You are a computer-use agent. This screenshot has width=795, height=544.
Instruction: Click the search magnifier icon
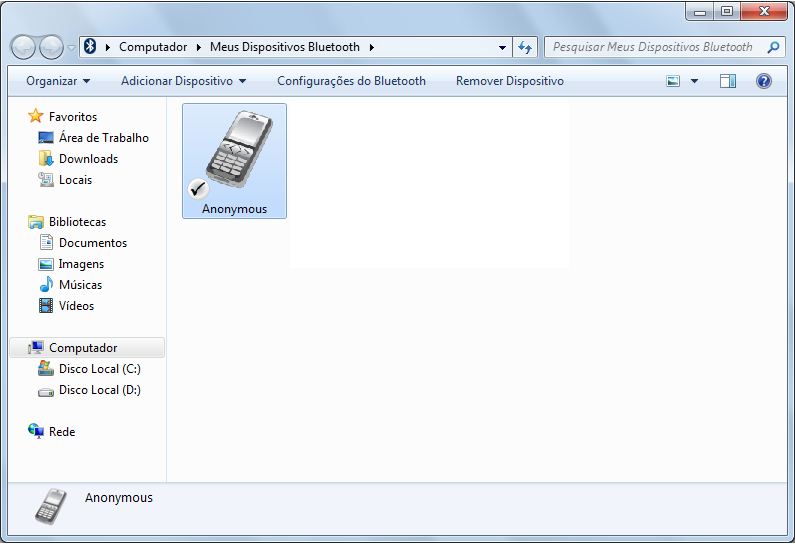click(773, 47)
